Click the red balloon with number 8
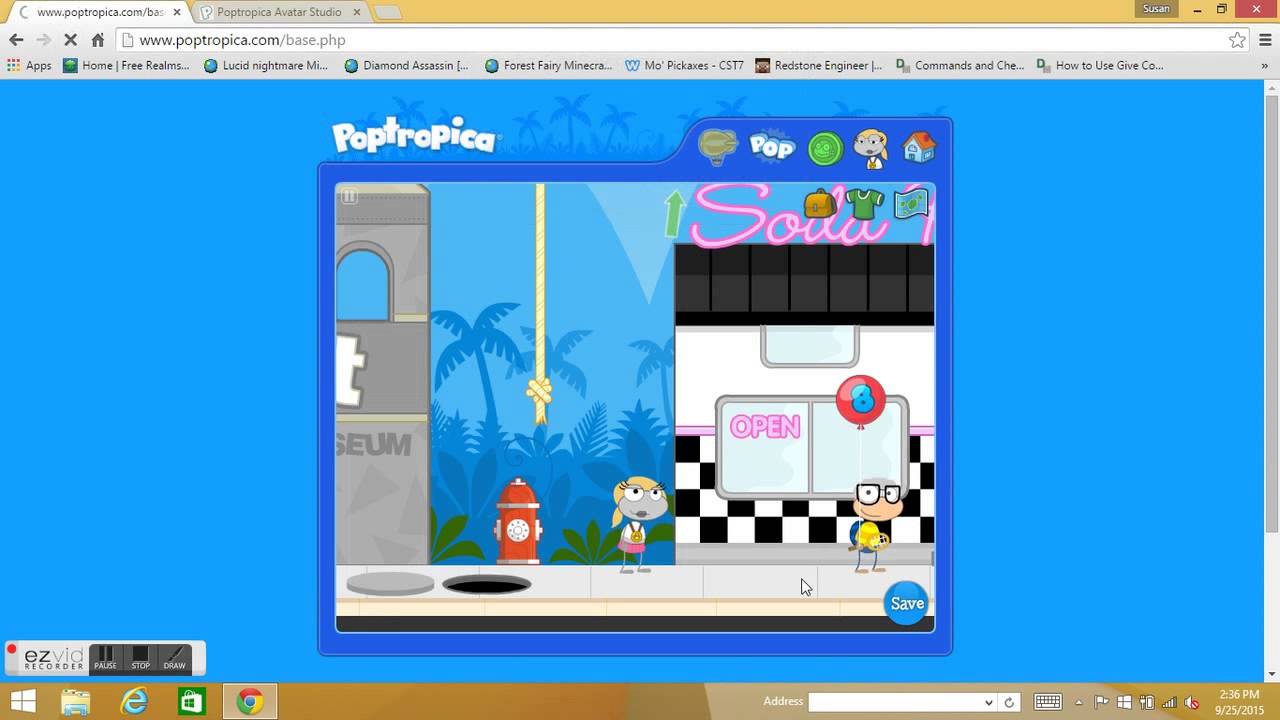This screenshot has width=1280, height=720. [x=860, y=400]
